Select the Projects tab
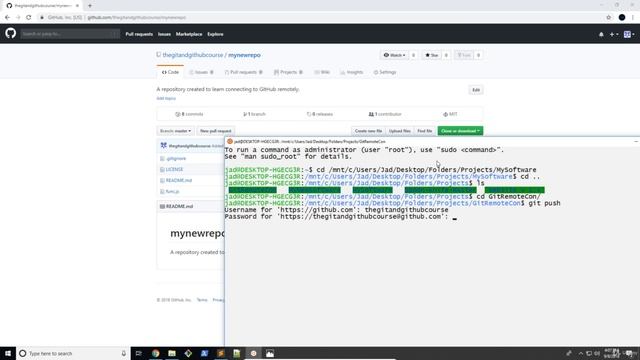The height and width of the screenshot is (360, 640). 288,72
